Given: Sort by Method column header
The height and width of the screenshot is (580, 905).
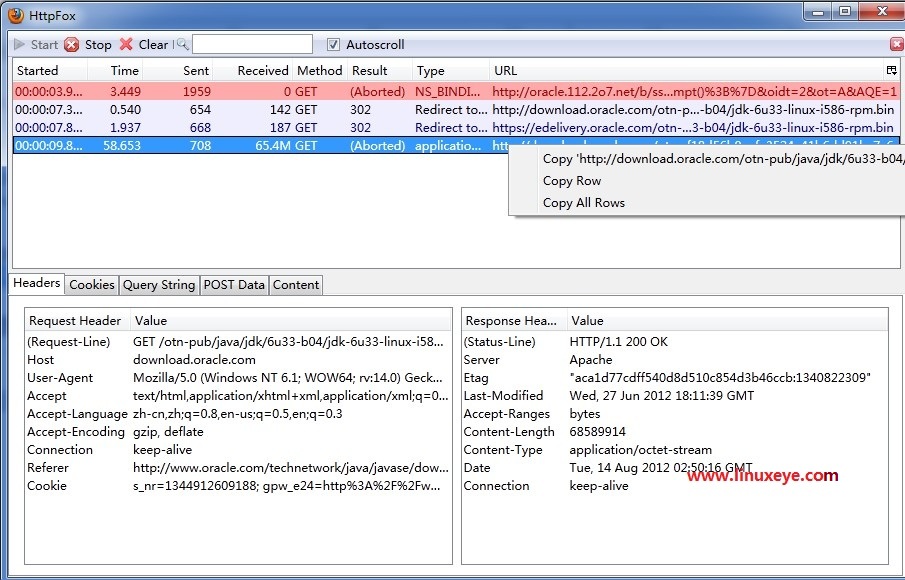Looking at the screenshot, I should click(320, 70).
